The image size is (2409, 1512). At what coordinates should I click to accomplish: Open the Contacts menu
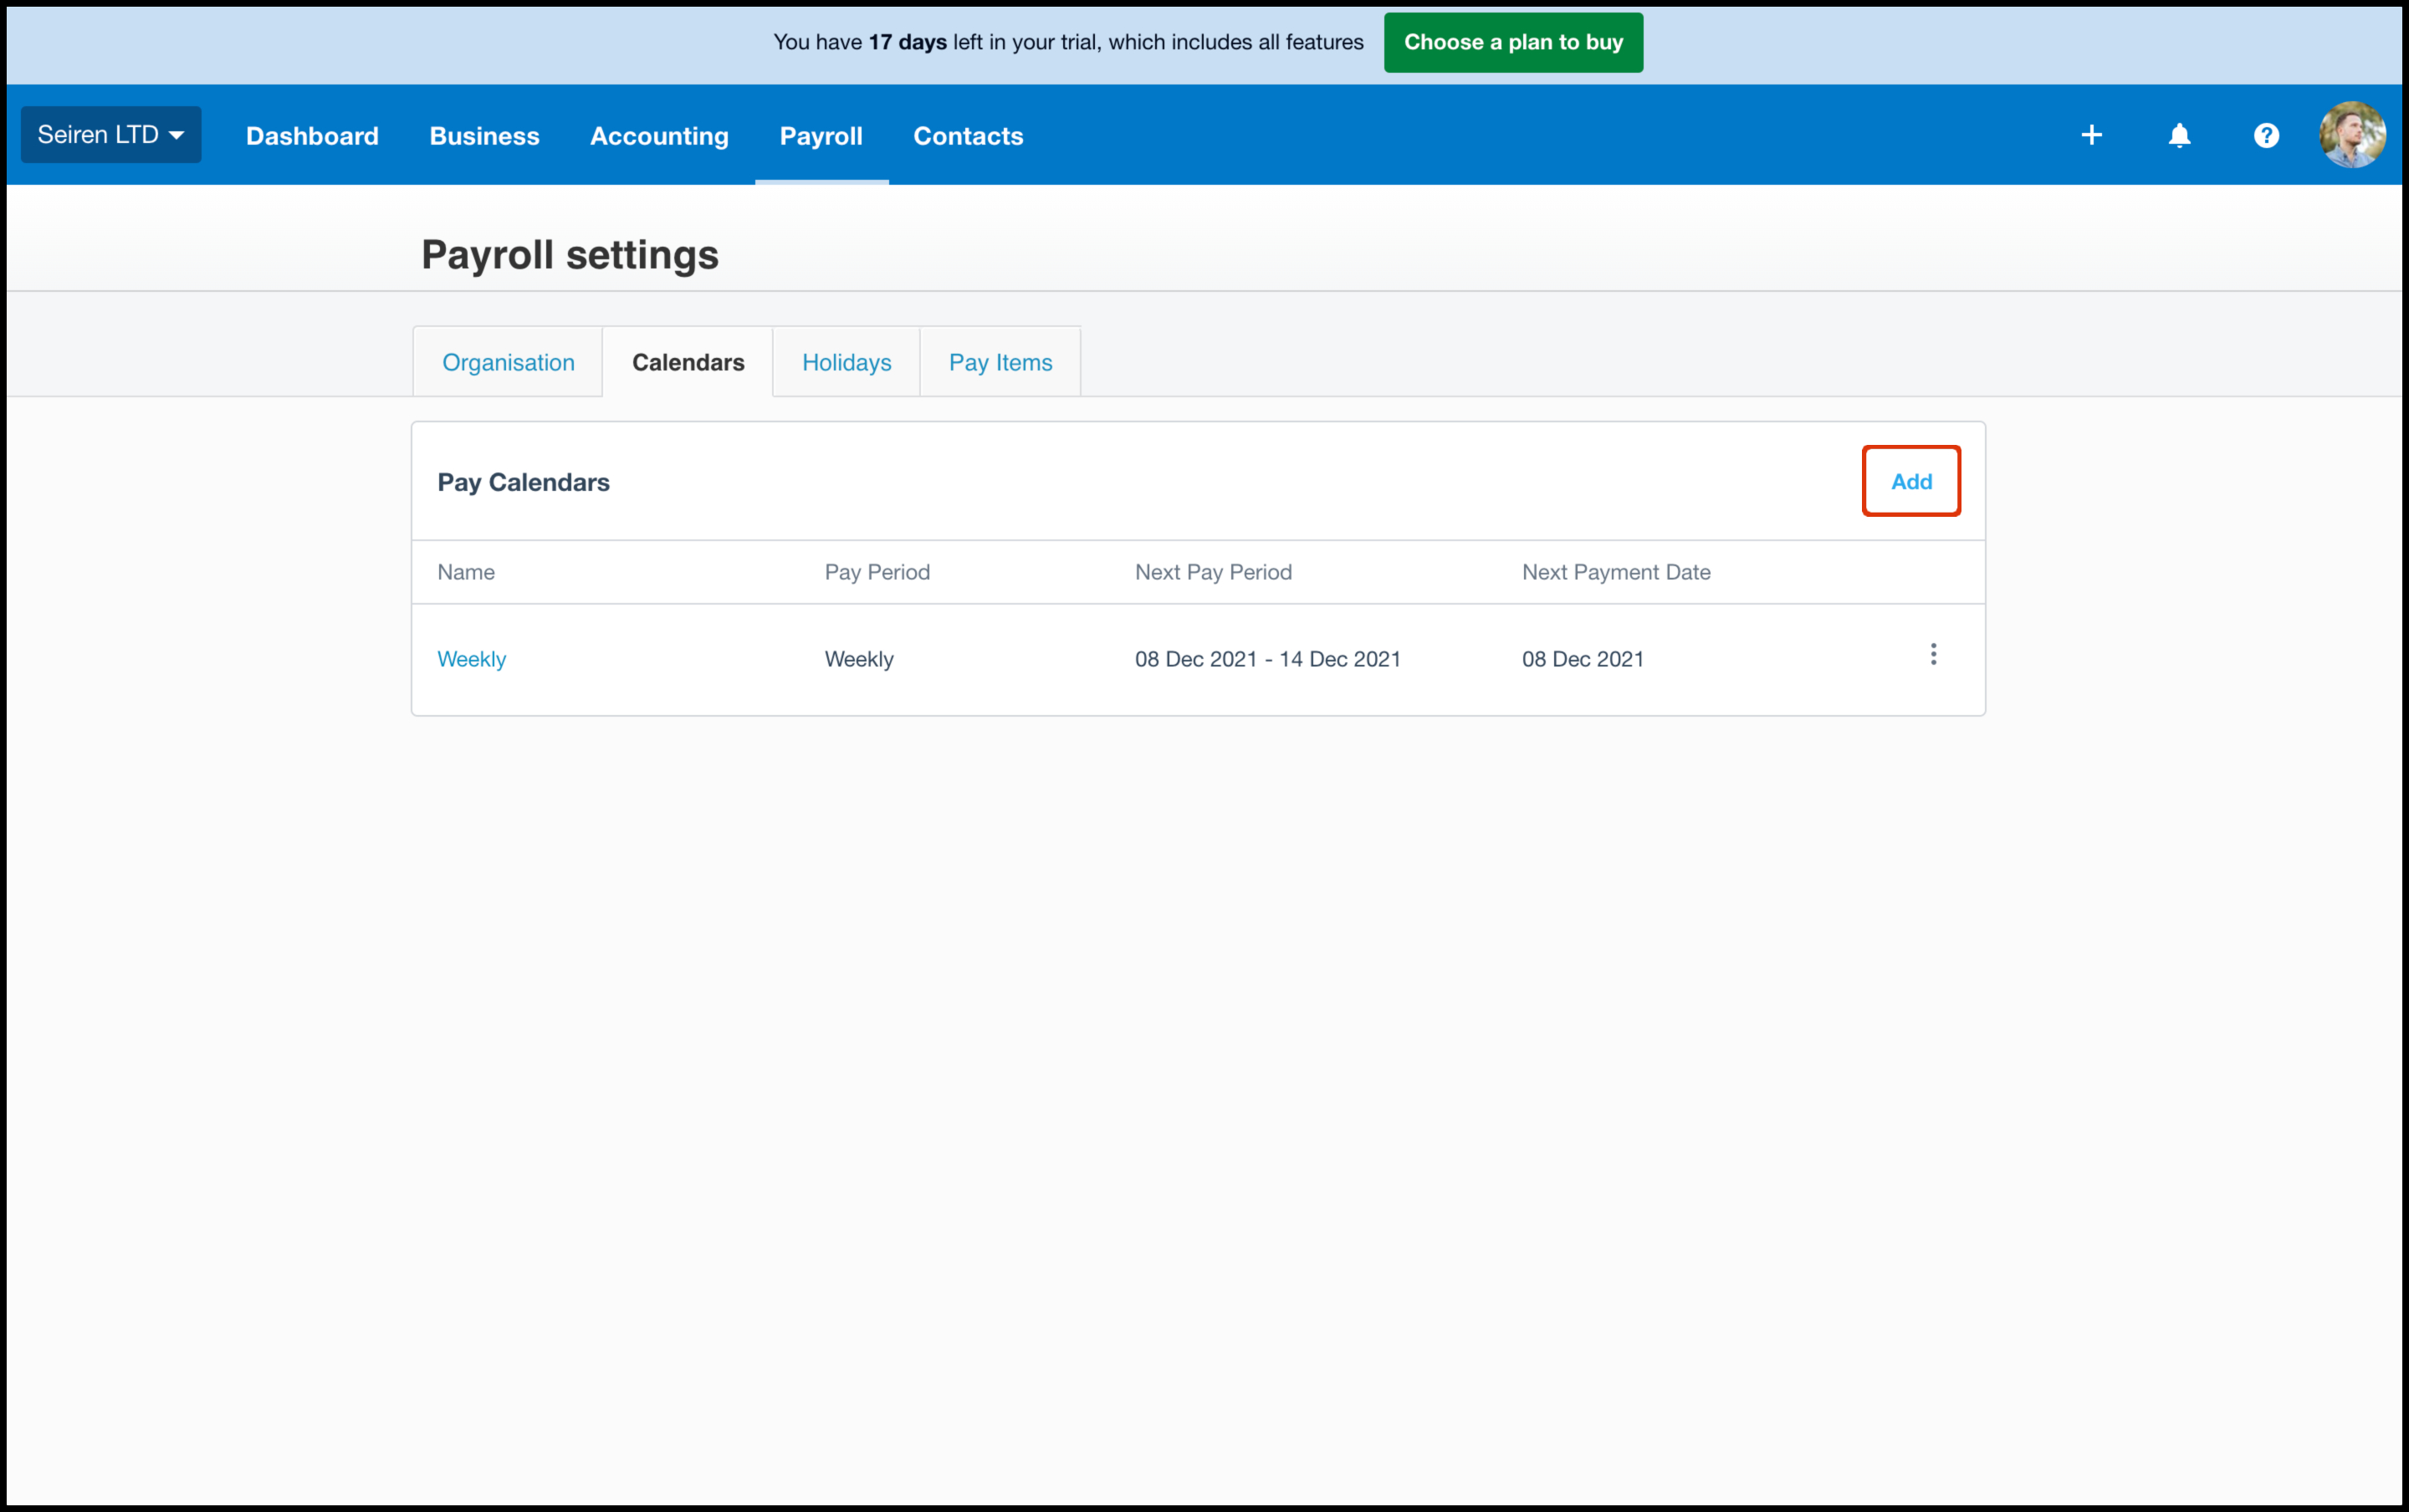pyautogui.click(x=967, y=136)
